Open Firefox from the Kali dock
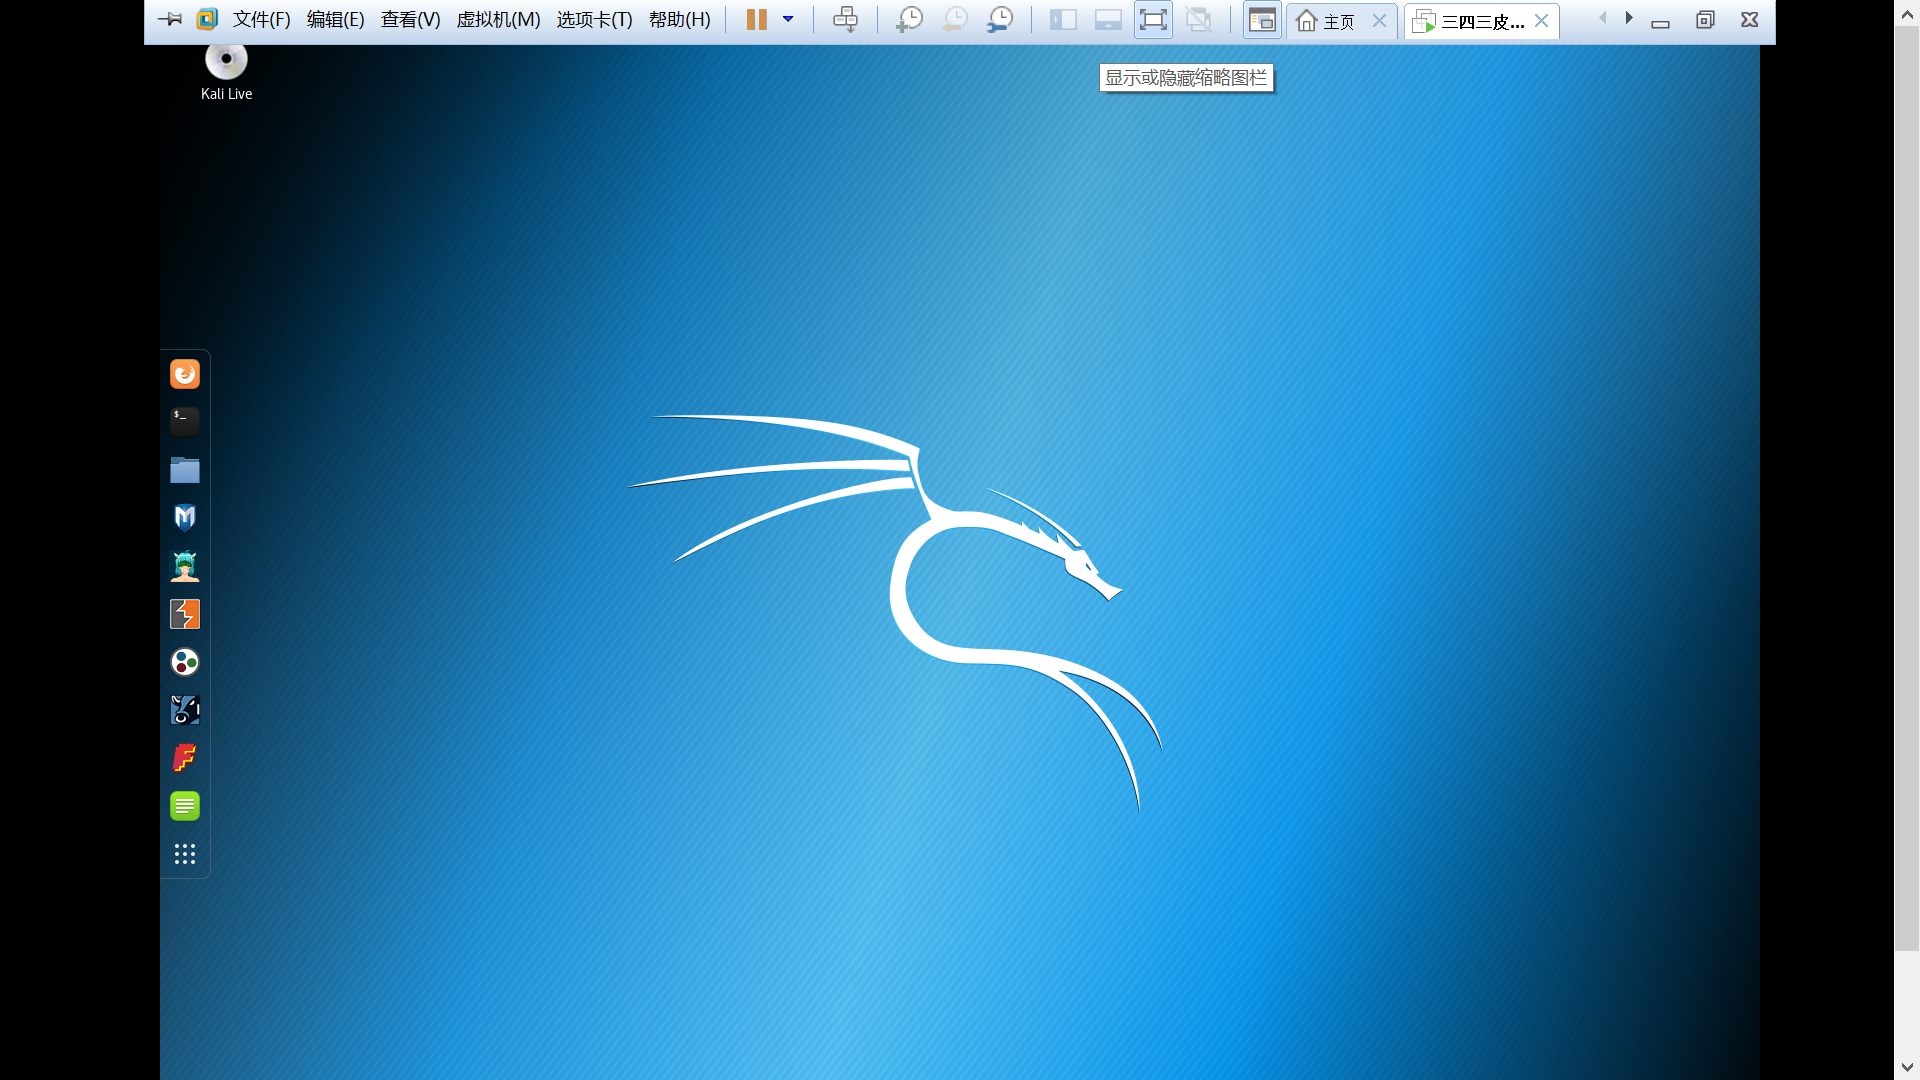 [185, 374]
